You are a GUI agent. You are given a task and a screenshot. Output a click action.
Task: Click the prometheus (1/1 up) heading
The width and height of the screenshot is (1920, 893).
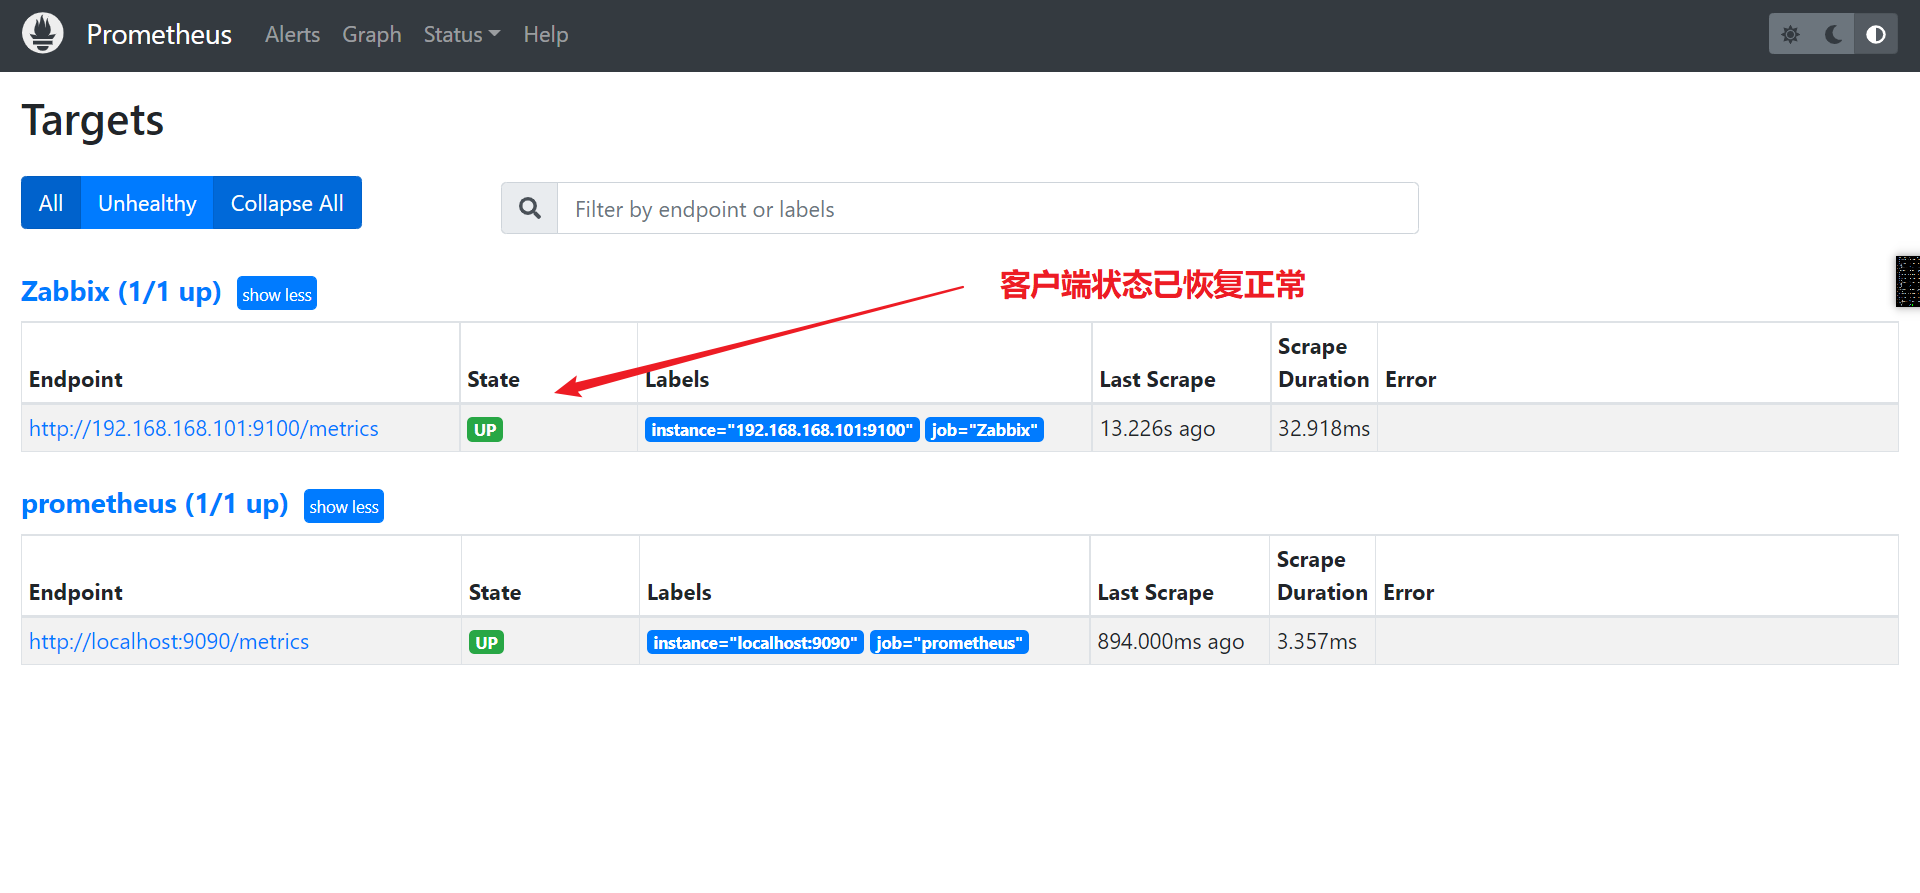point(155,504)
